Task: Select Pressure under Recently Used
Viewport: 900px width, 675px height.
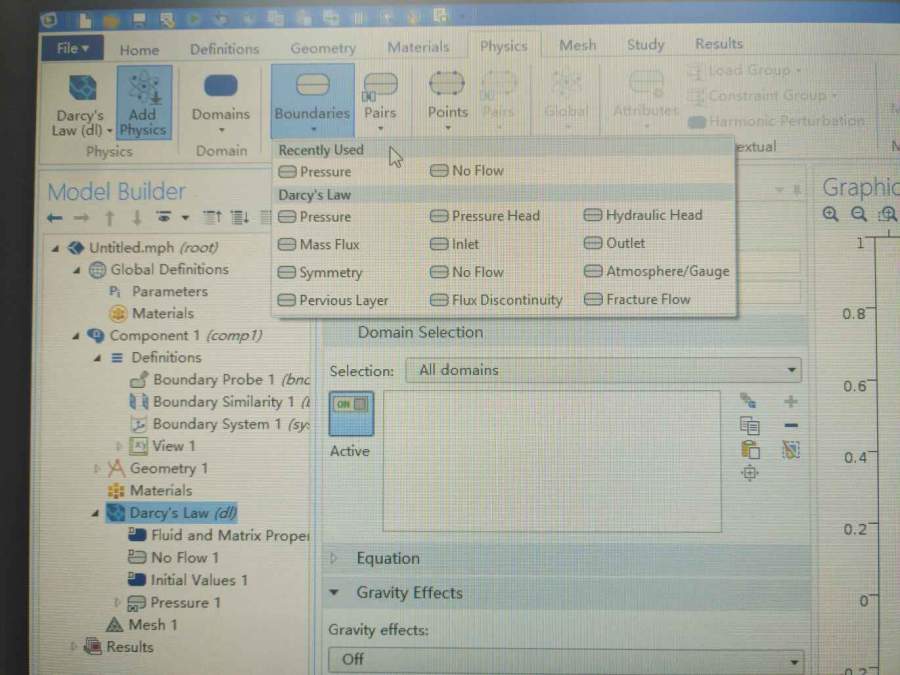Action: tap(315, 172)
